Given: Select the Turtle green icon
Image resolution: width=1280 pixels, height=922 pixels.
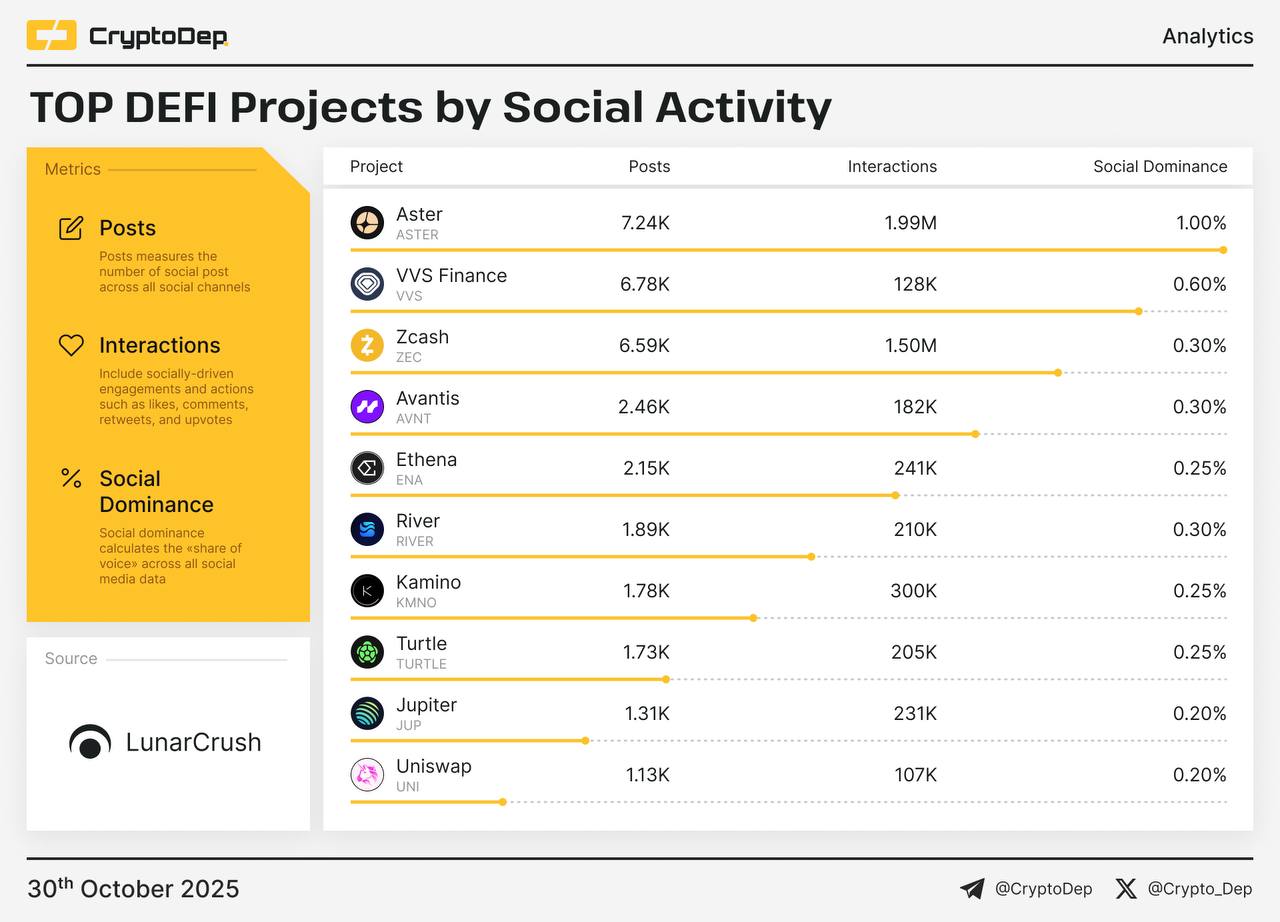Looking at the screenshot, I should coord(367,652).
